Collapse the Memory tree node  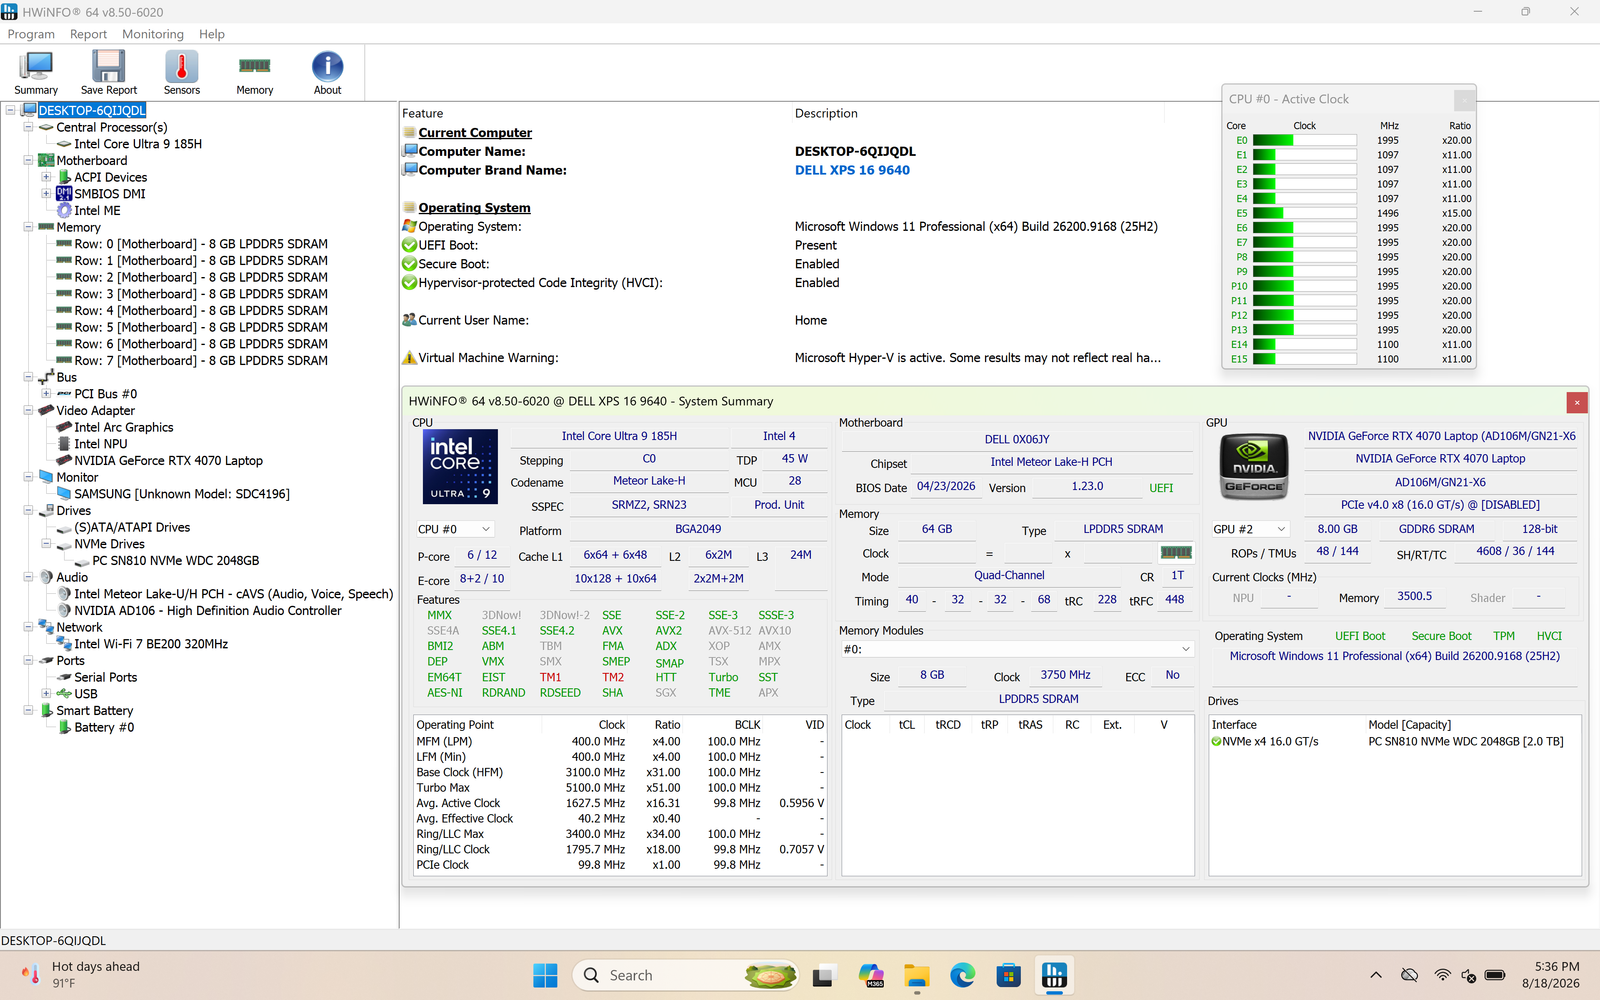coord(28,227)
